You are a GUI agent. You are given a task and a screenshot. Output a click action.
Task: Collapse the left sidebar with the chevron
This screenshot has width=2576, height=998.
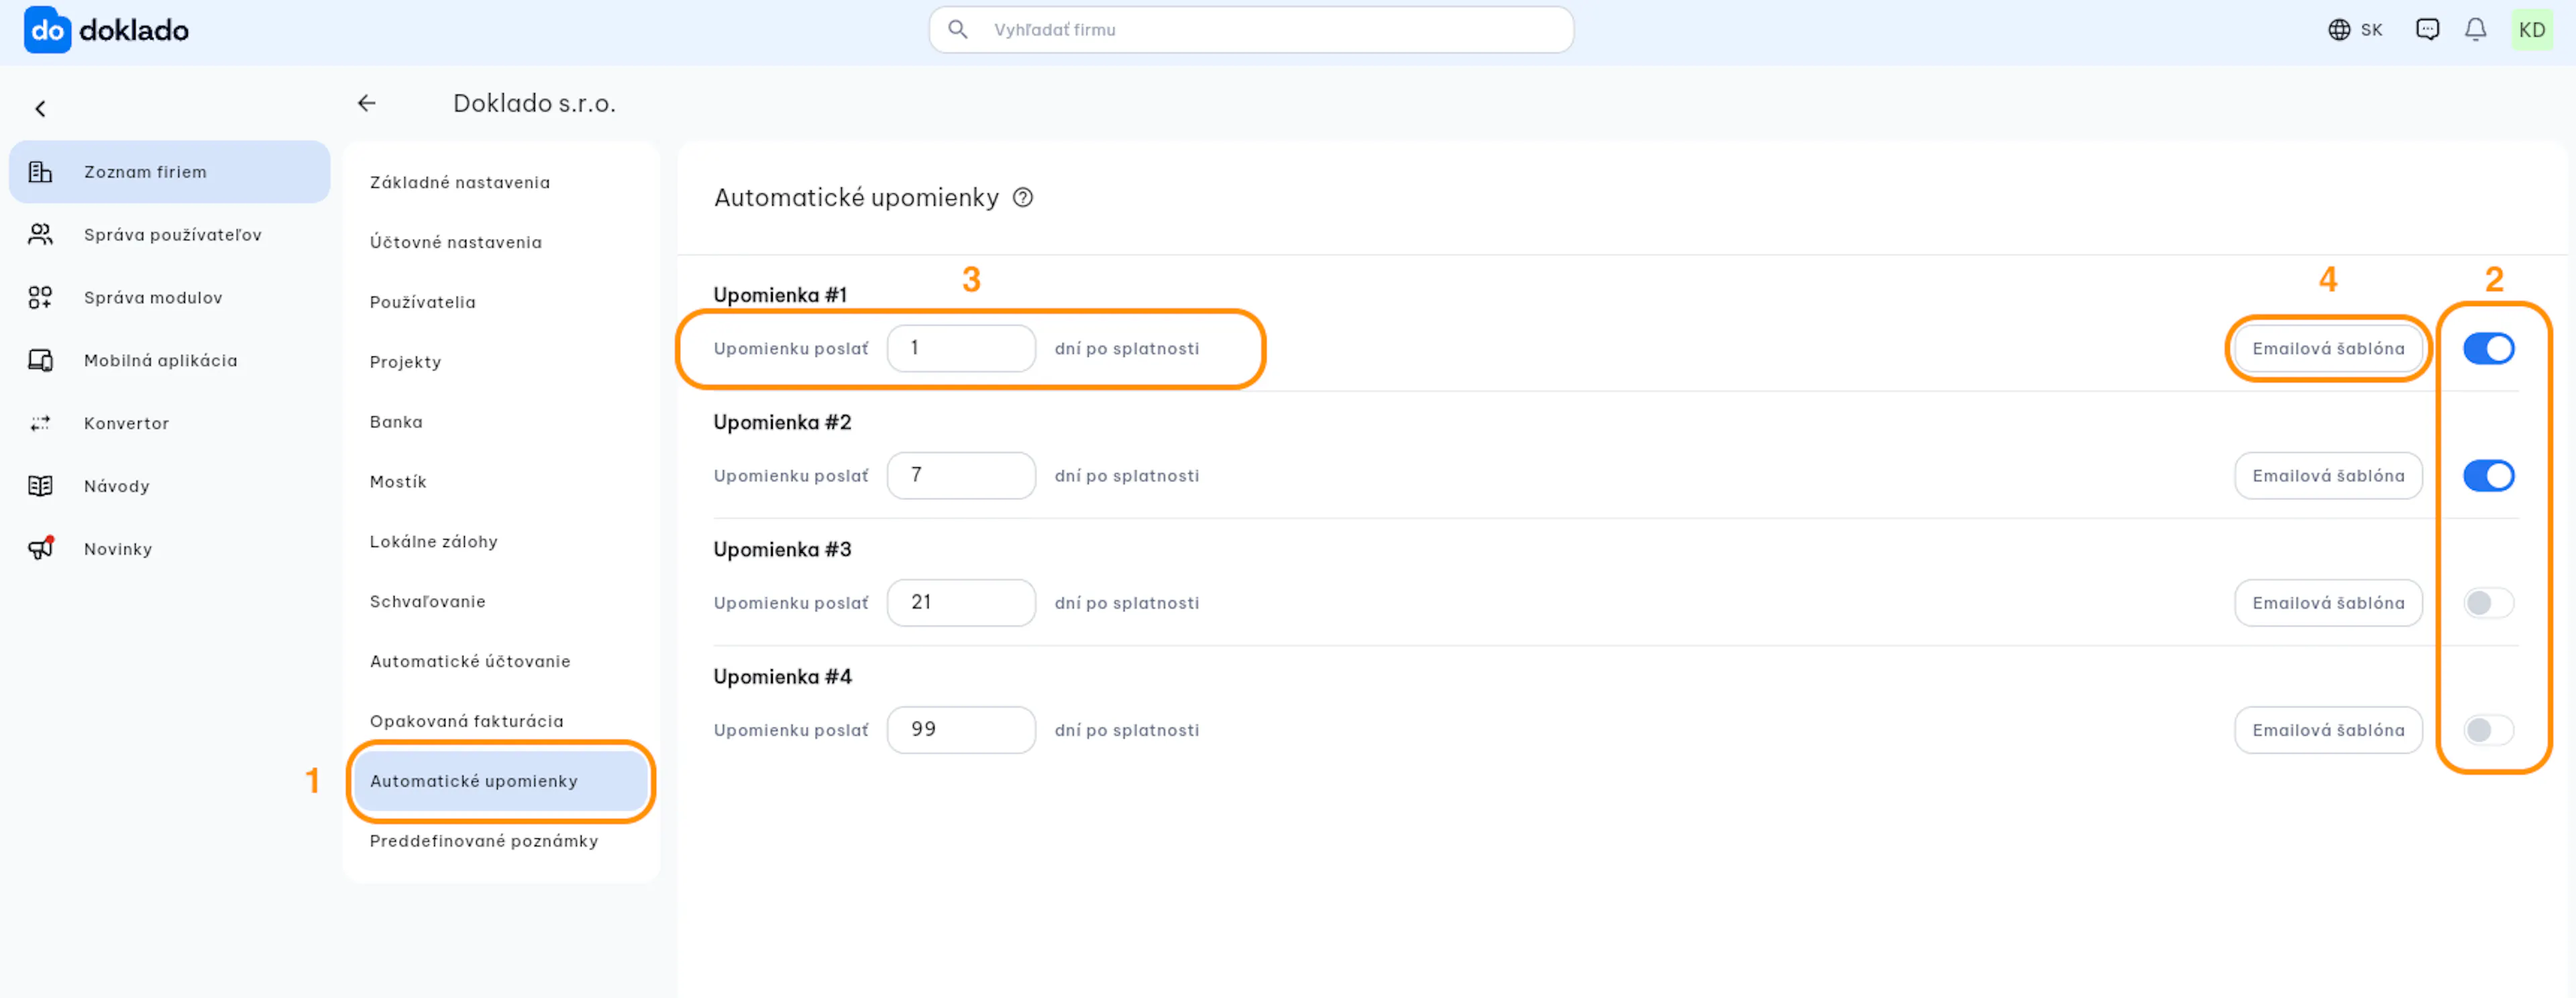point(40,109)
